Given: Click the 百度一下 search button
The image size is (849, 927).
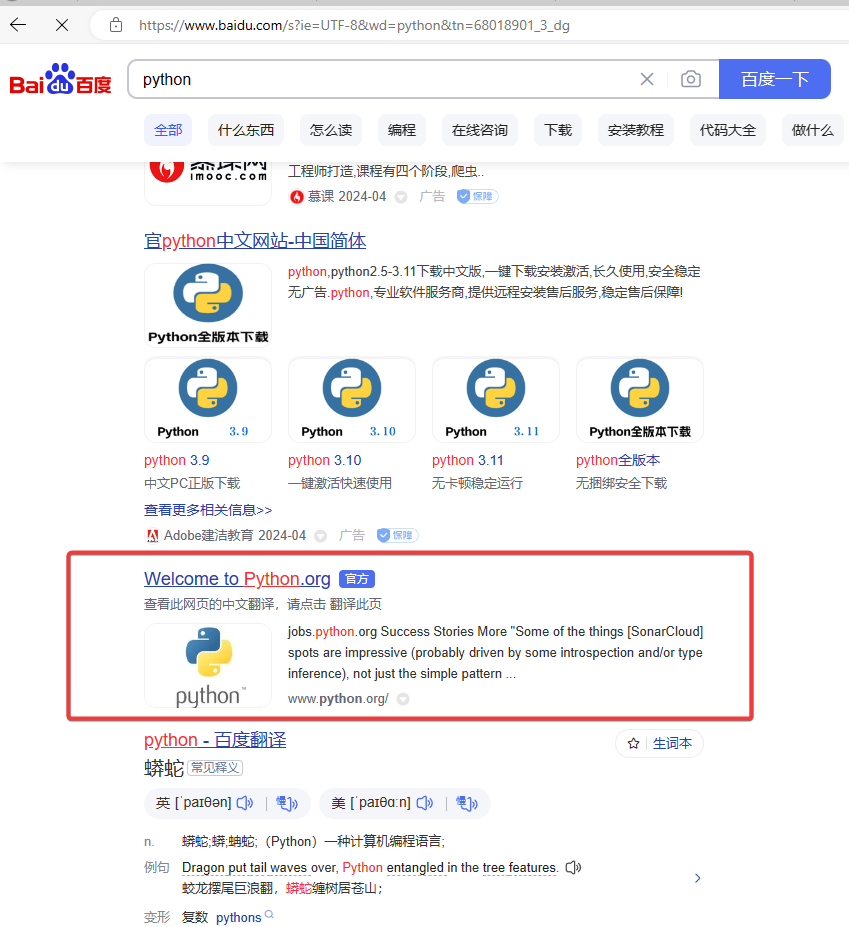Looking at the screenshot, I should tap(775, 79).
